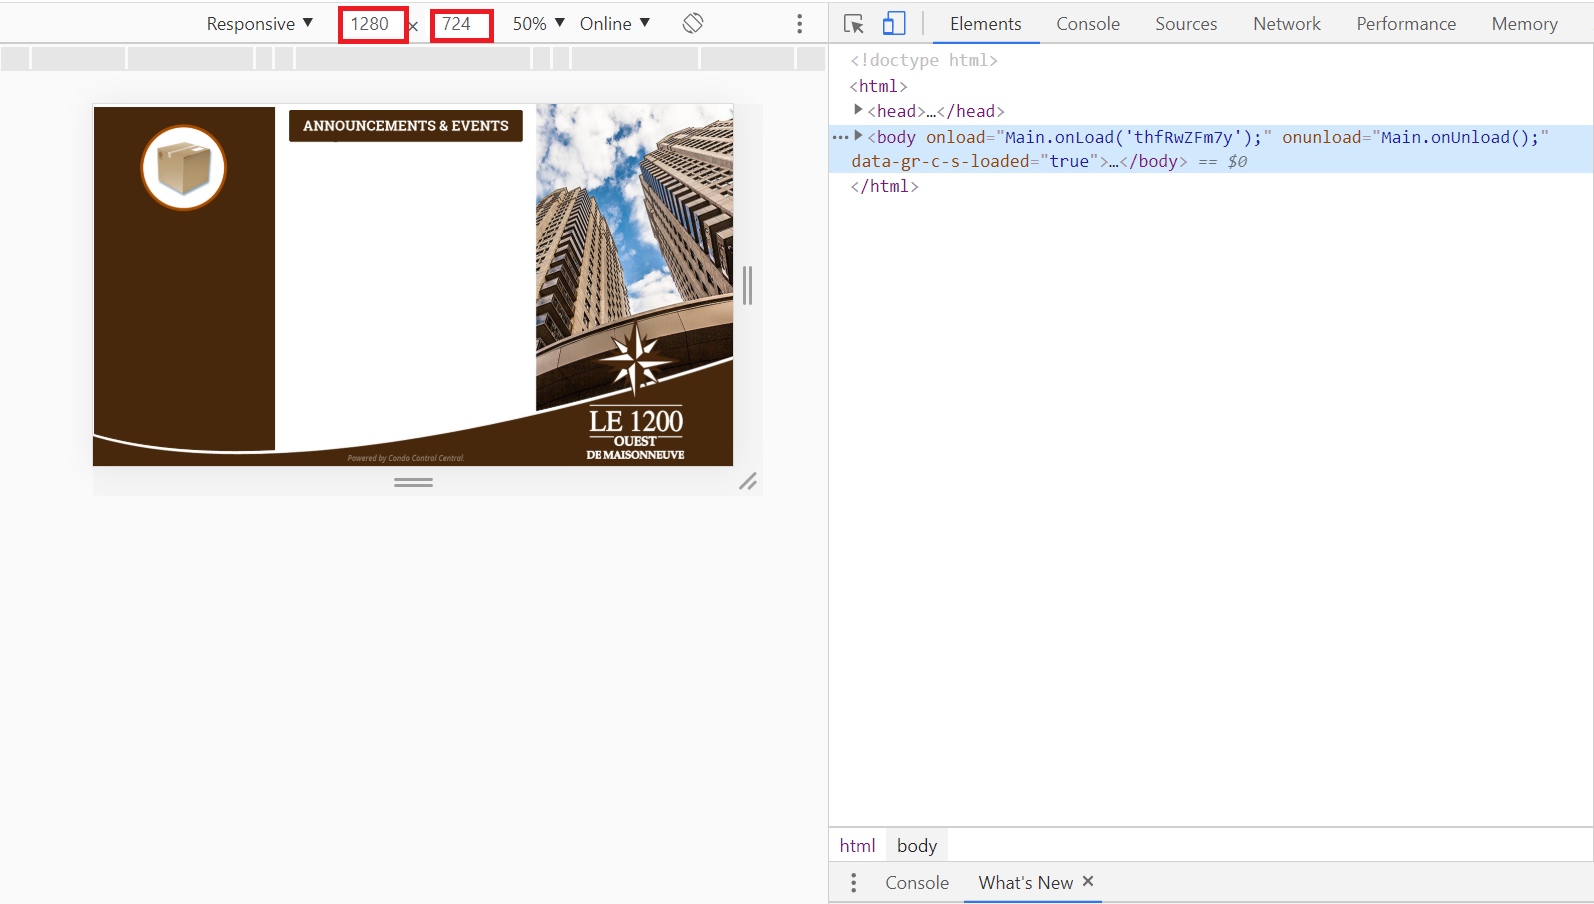The image size is (1594, 904).
Task: Expand the body element node
Action: [858, 136]
